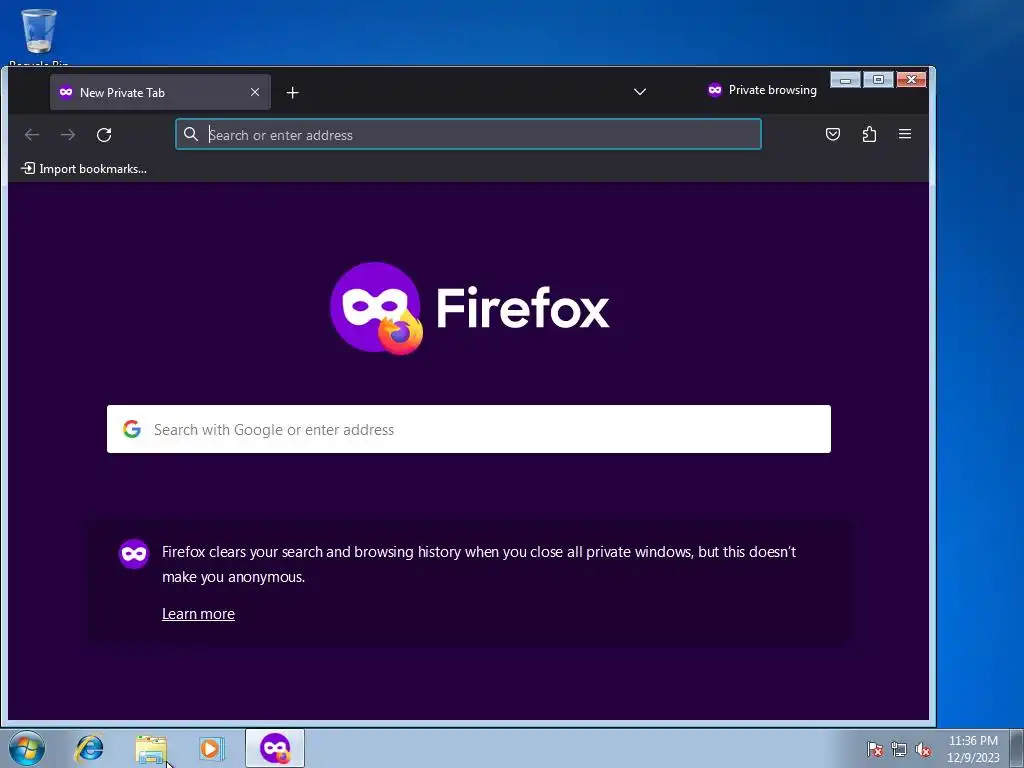Click the Search with Google field
This screenshot has height=768, width=1024.
pos(469,429)
